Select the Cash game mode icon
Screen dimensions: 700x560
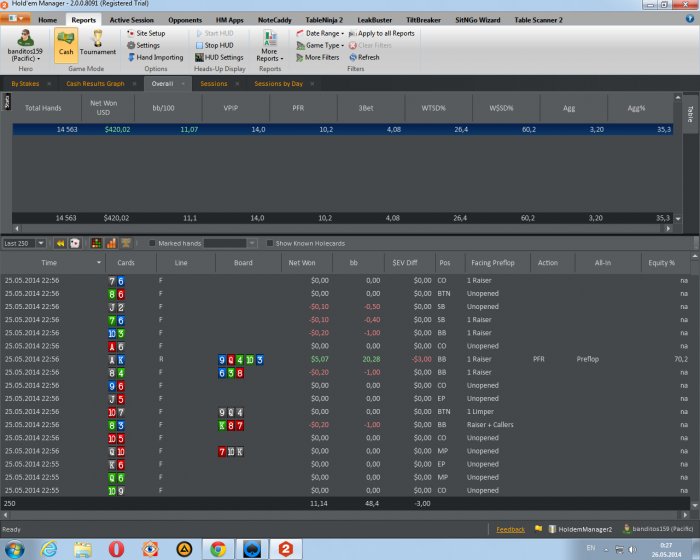tap(66, 45)
